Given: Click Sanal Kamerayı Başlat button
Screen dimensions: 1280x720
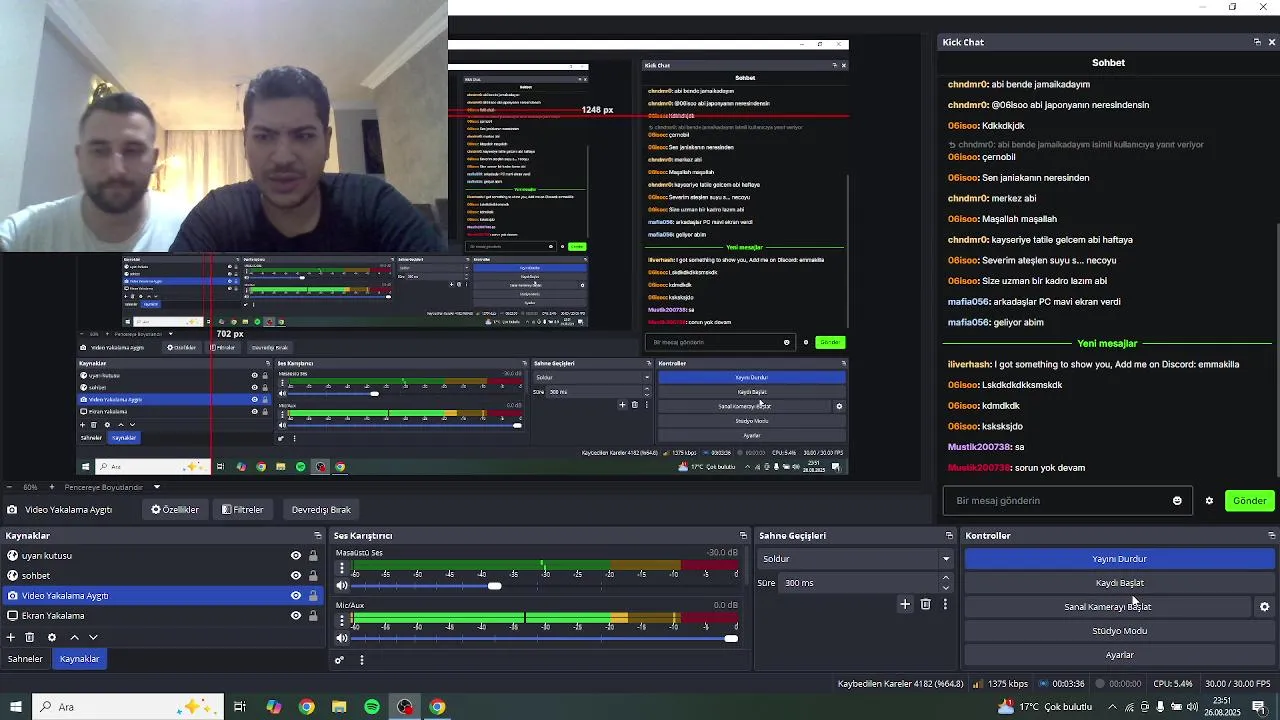Looking at the screenshot, I should 1108,607.
